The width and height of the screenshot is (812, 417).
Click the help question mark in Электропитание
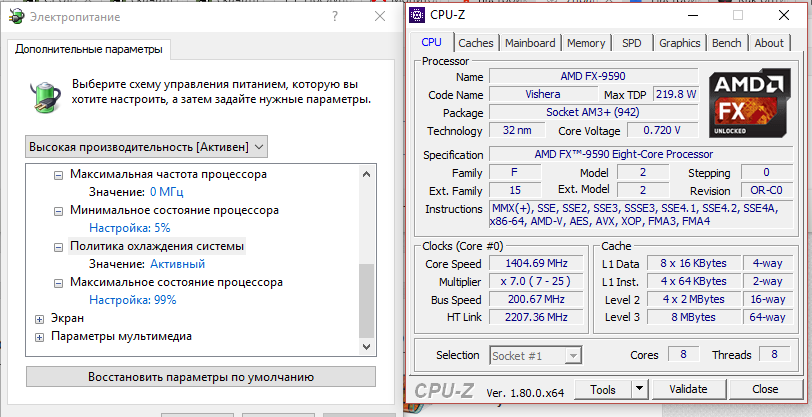tap(335, 17)
